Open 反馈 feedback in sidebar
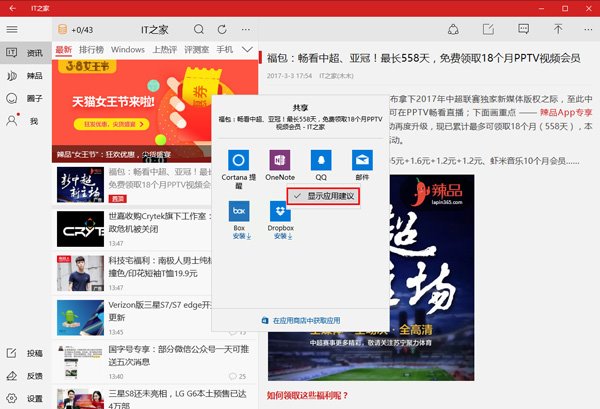600x409 pixels. tap(26, 376)
